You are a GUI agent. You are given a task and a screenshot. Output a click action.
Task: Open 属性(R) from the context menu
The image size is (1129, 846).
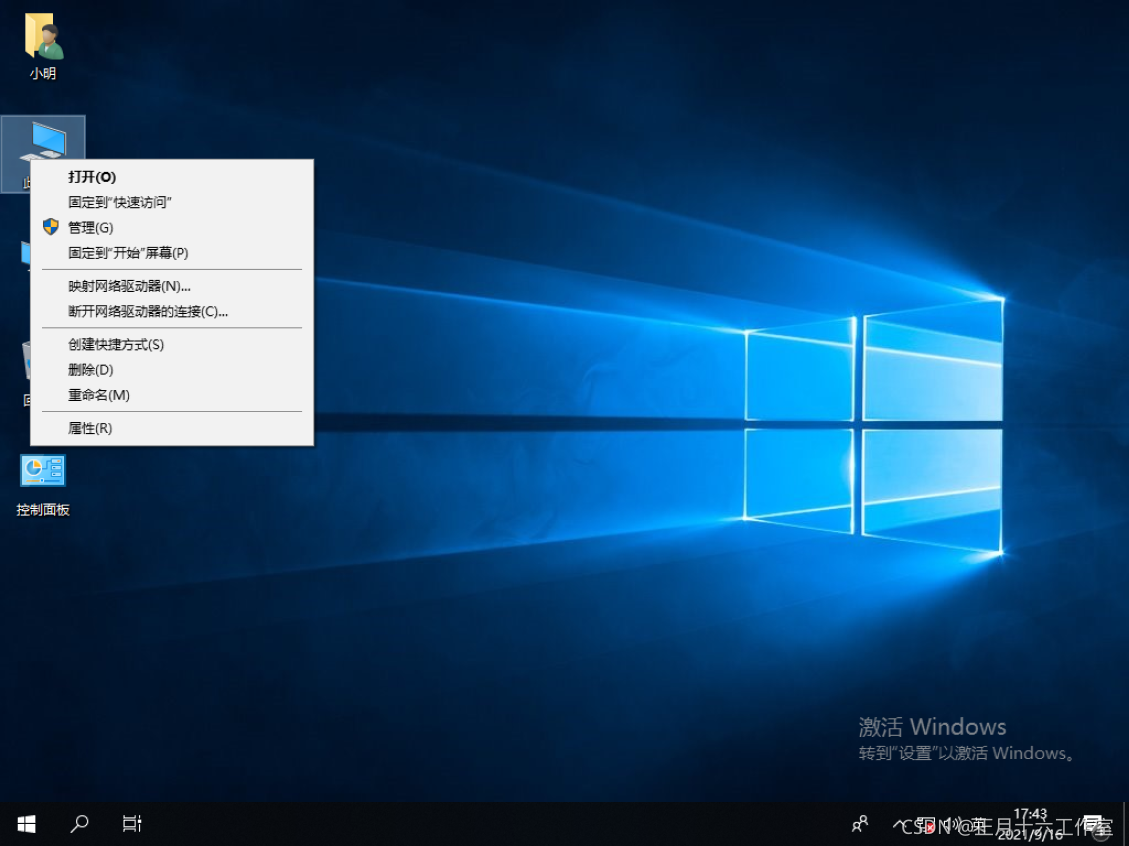coord(171,428)
